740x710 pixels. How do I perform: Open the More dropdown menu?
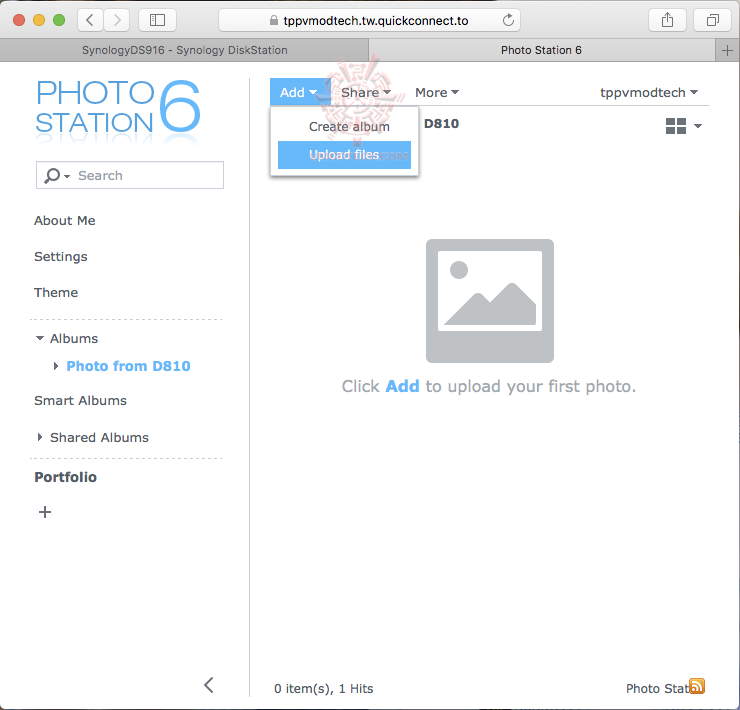click(437, 93)
